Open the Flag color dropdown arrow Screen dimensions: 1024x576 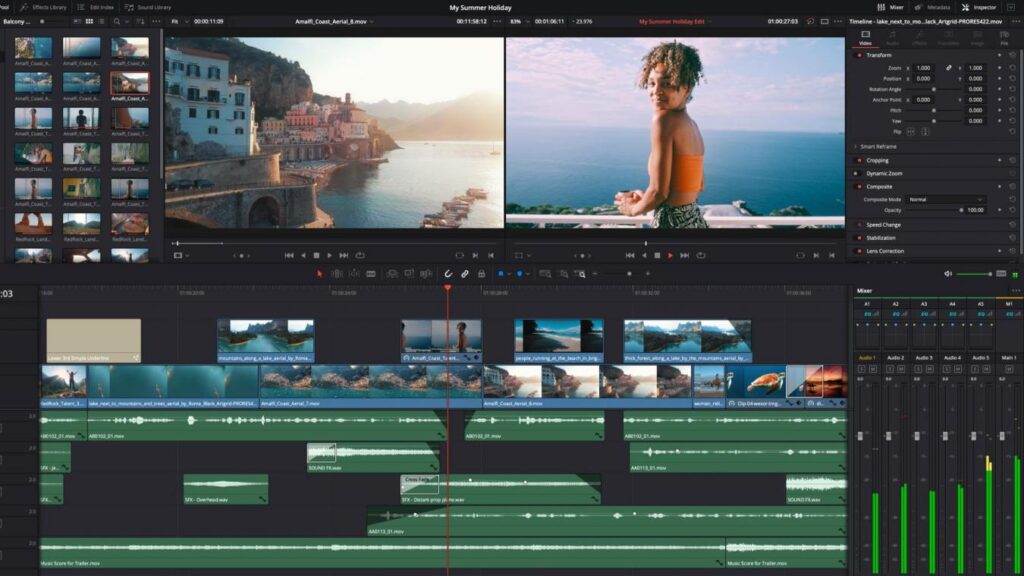pos(509,274)
